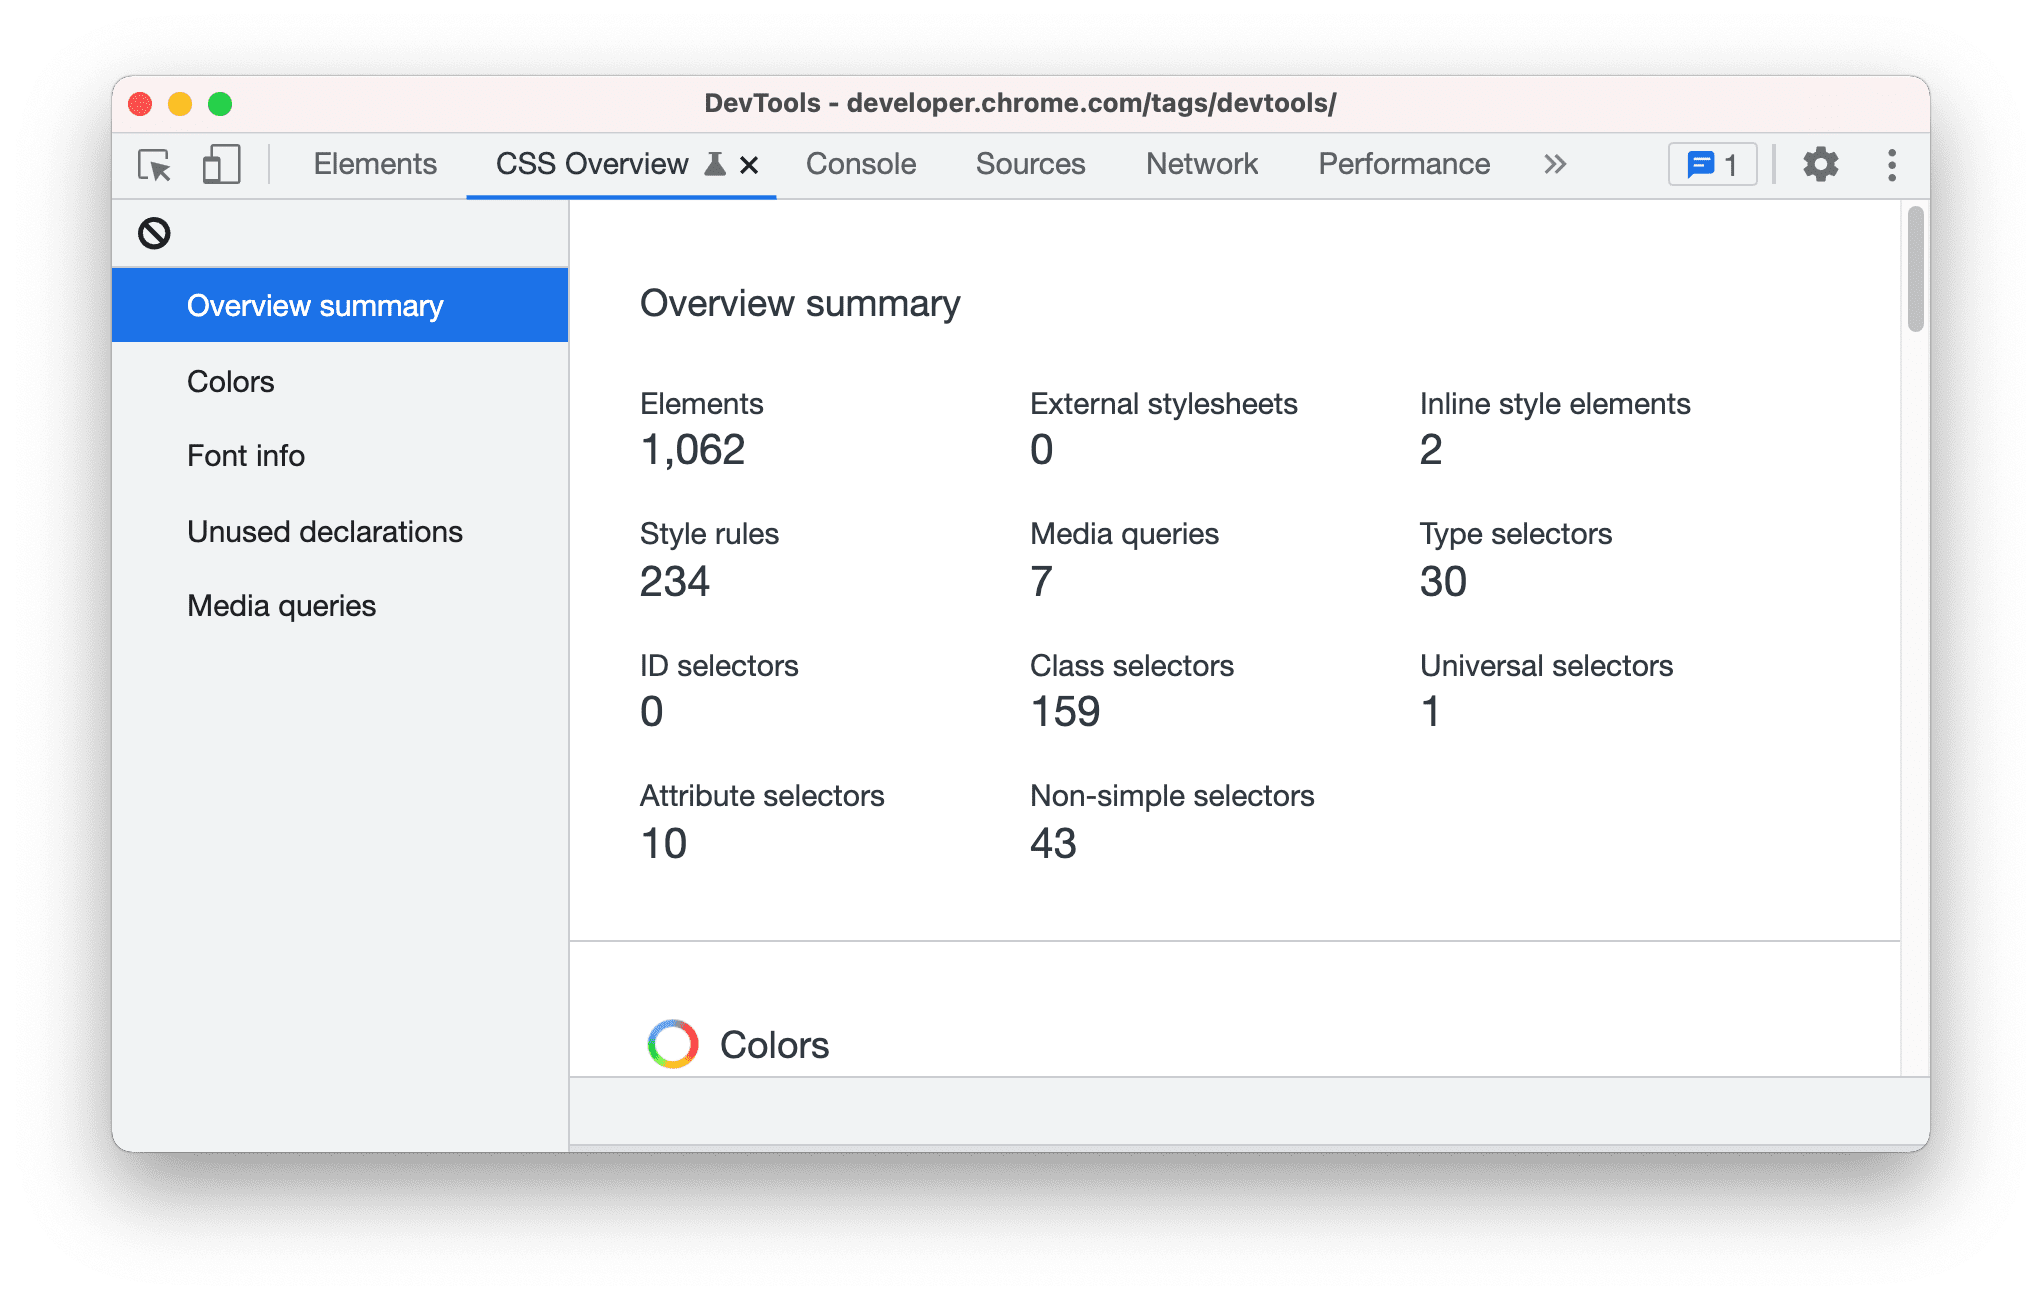This screenshot has height=1300, width=2042.
Task: Open Unused declarations section in sidebar
Action: 329,530
